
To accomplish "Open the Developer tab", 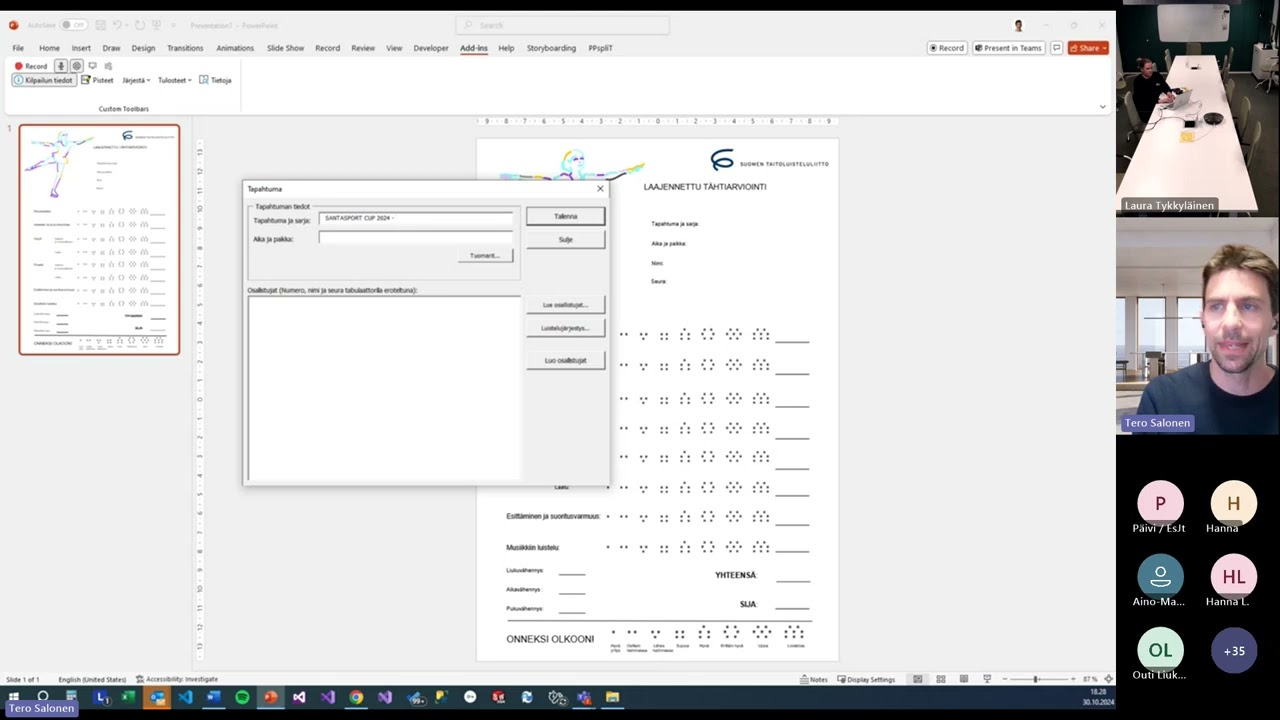I will click(x=431, y=48).
